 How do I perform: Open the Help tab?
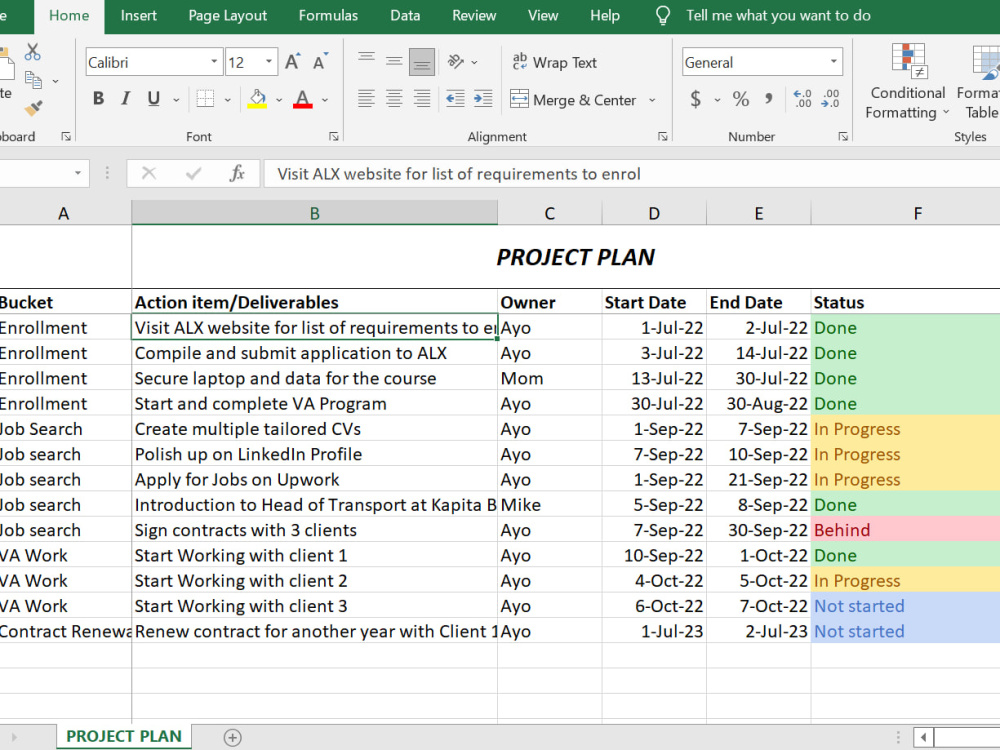coord(605,15)
